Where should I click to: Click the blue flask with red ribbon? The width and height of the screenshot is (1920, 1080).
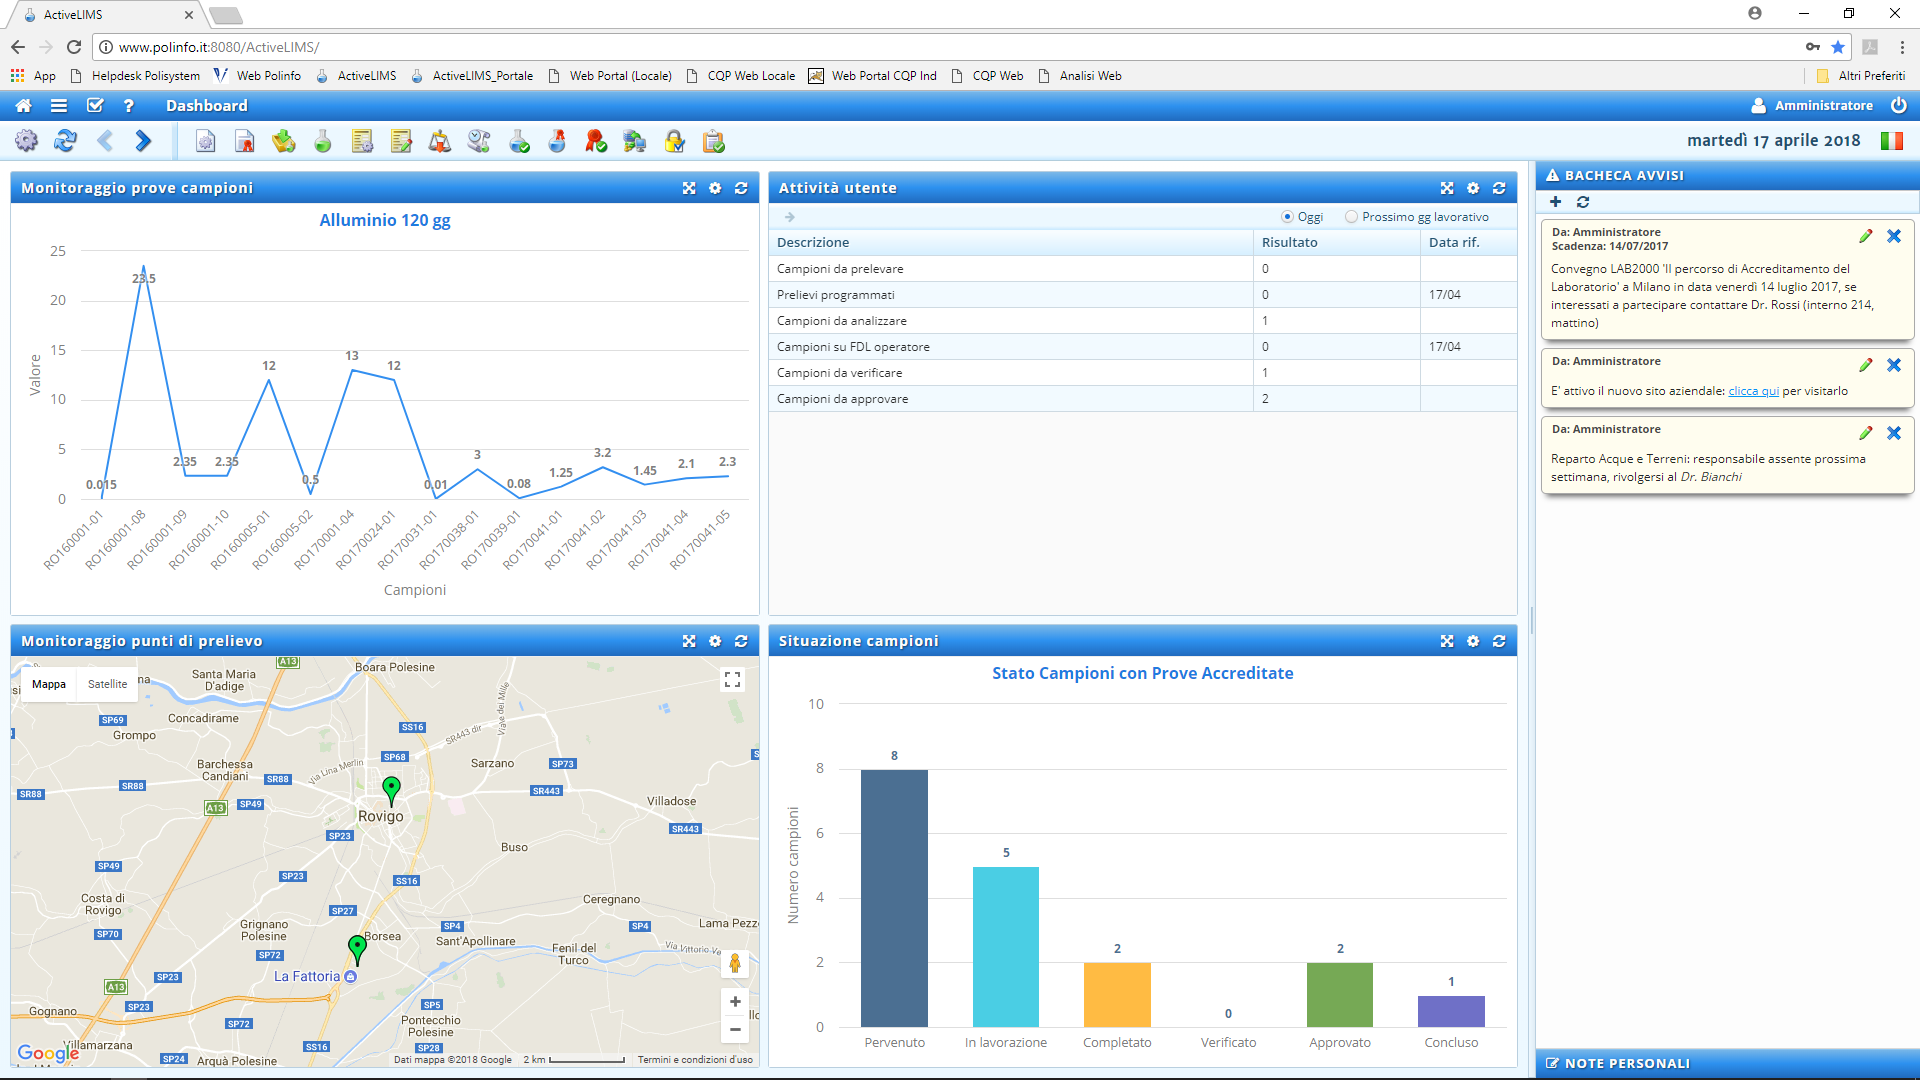pyautogui.click(x=557, y=142)
